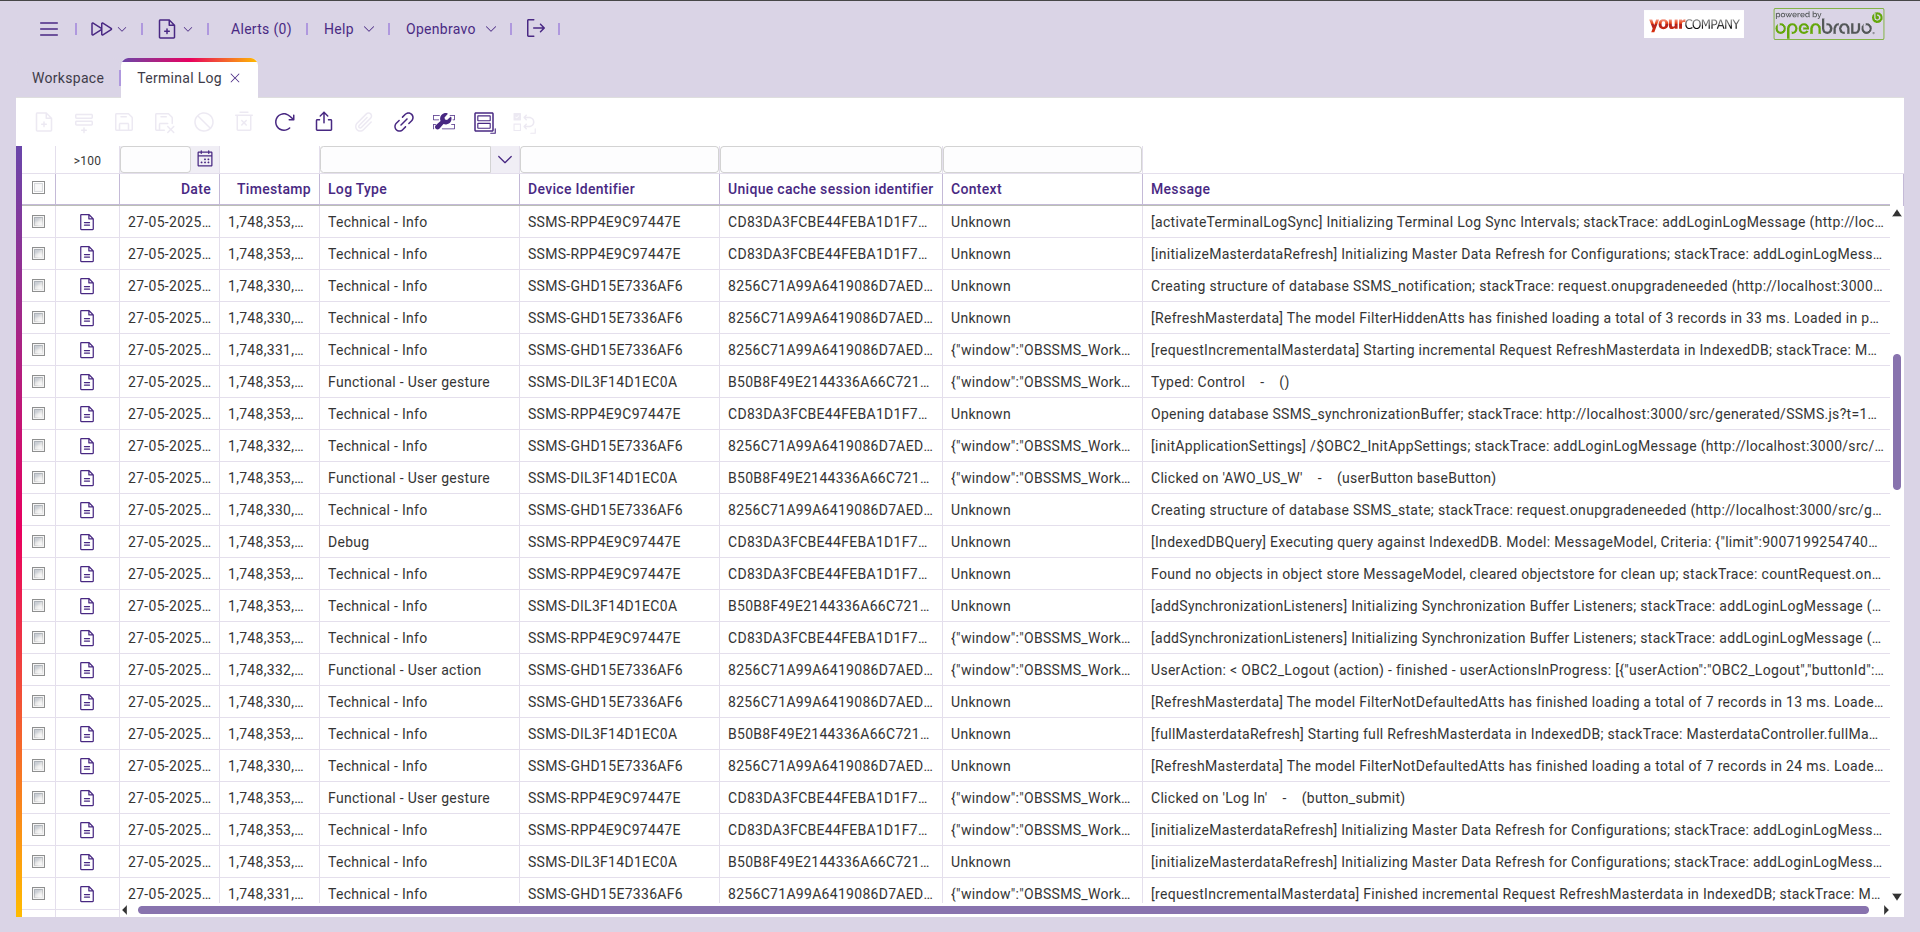
Task: Click the manage views icon
Action: coord(484,122)
